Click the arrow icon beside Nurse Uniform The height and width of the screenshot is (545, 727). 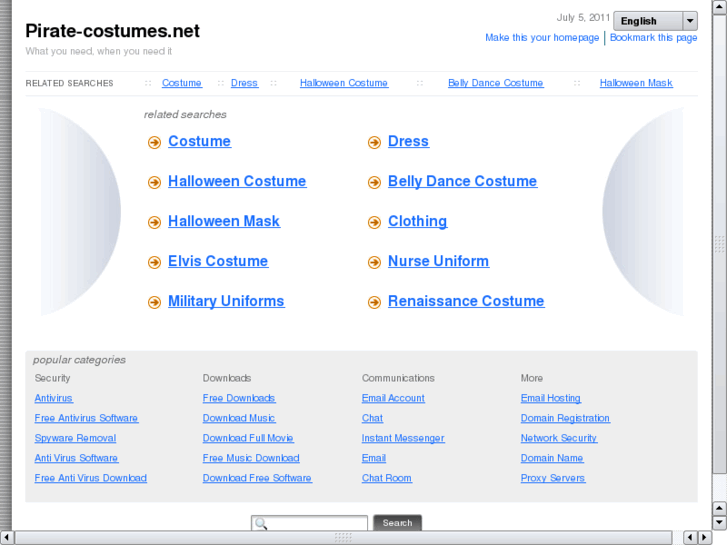(x=374, y=262)
